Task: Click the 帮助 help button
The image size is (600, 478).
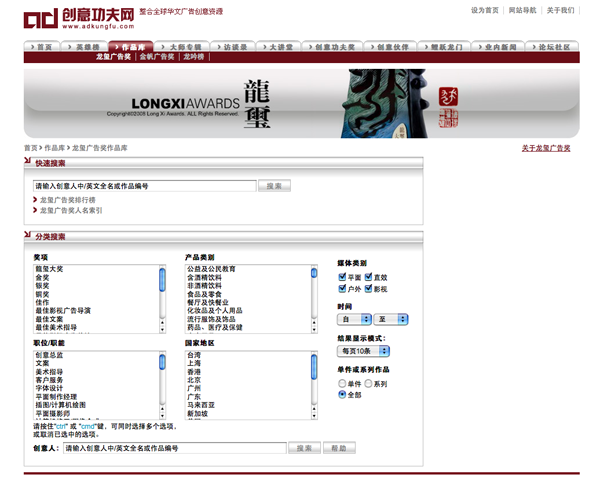Action: tap(339, 448)
